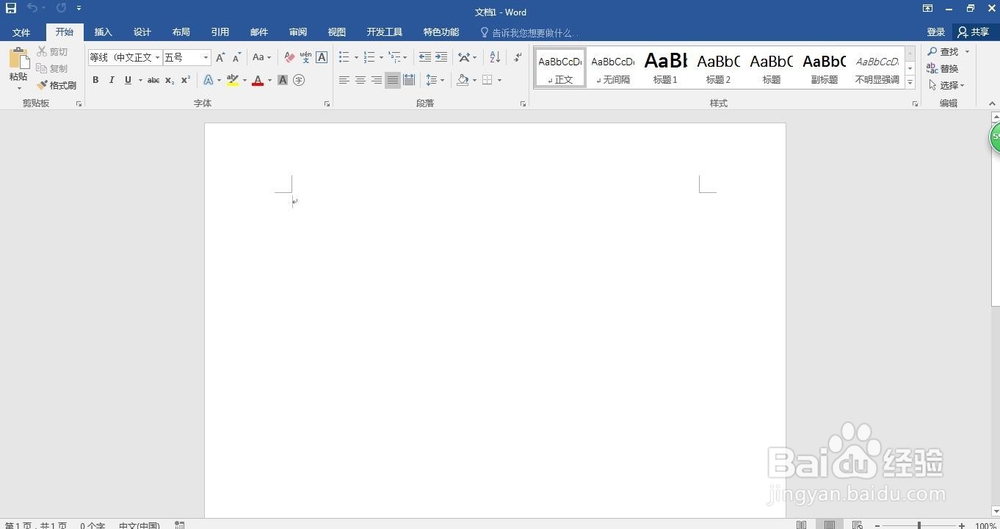Viewport: 1000px width, 529px height.
Task: Expand the styles gallery more button
Action: coord(910,82)
